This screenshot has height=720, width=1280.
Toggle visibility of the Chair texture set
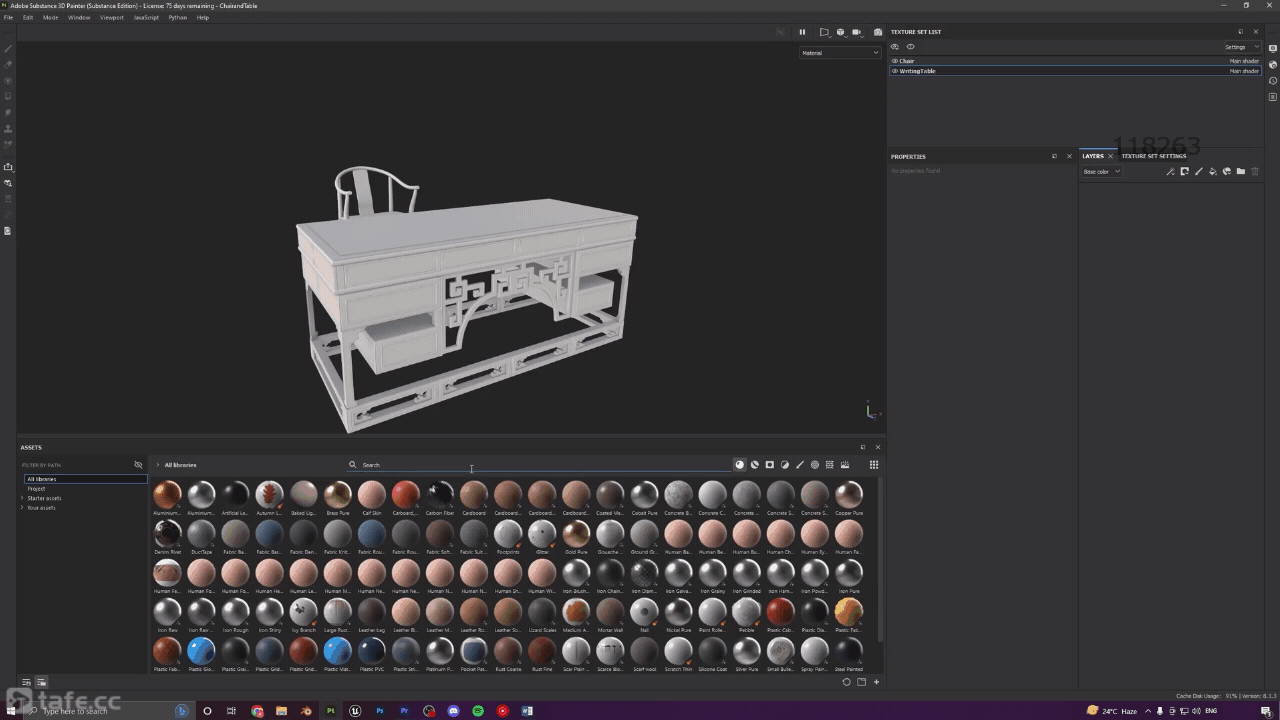[895, 61]
